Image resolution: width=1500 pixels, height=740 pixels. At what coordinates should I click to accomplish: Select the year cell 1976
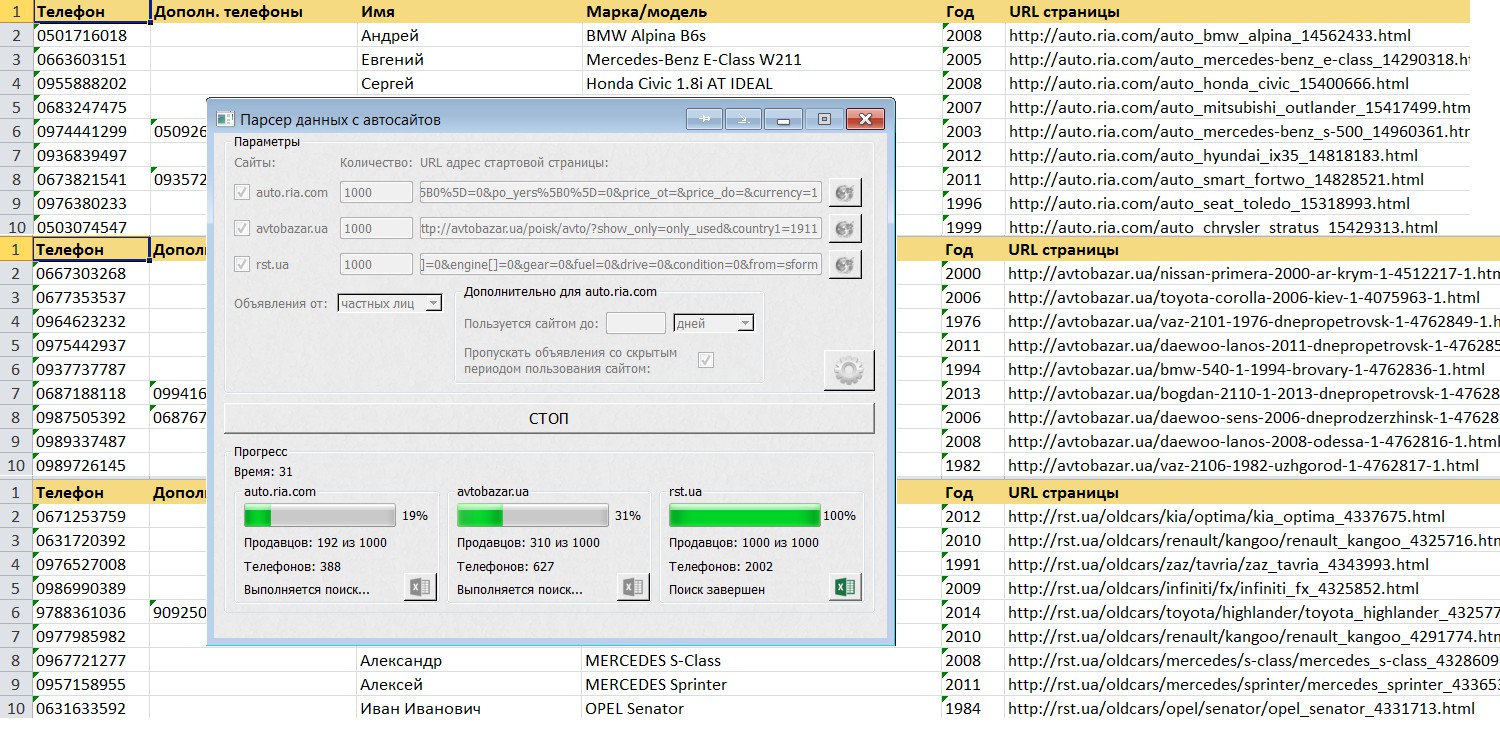[972, 321]
